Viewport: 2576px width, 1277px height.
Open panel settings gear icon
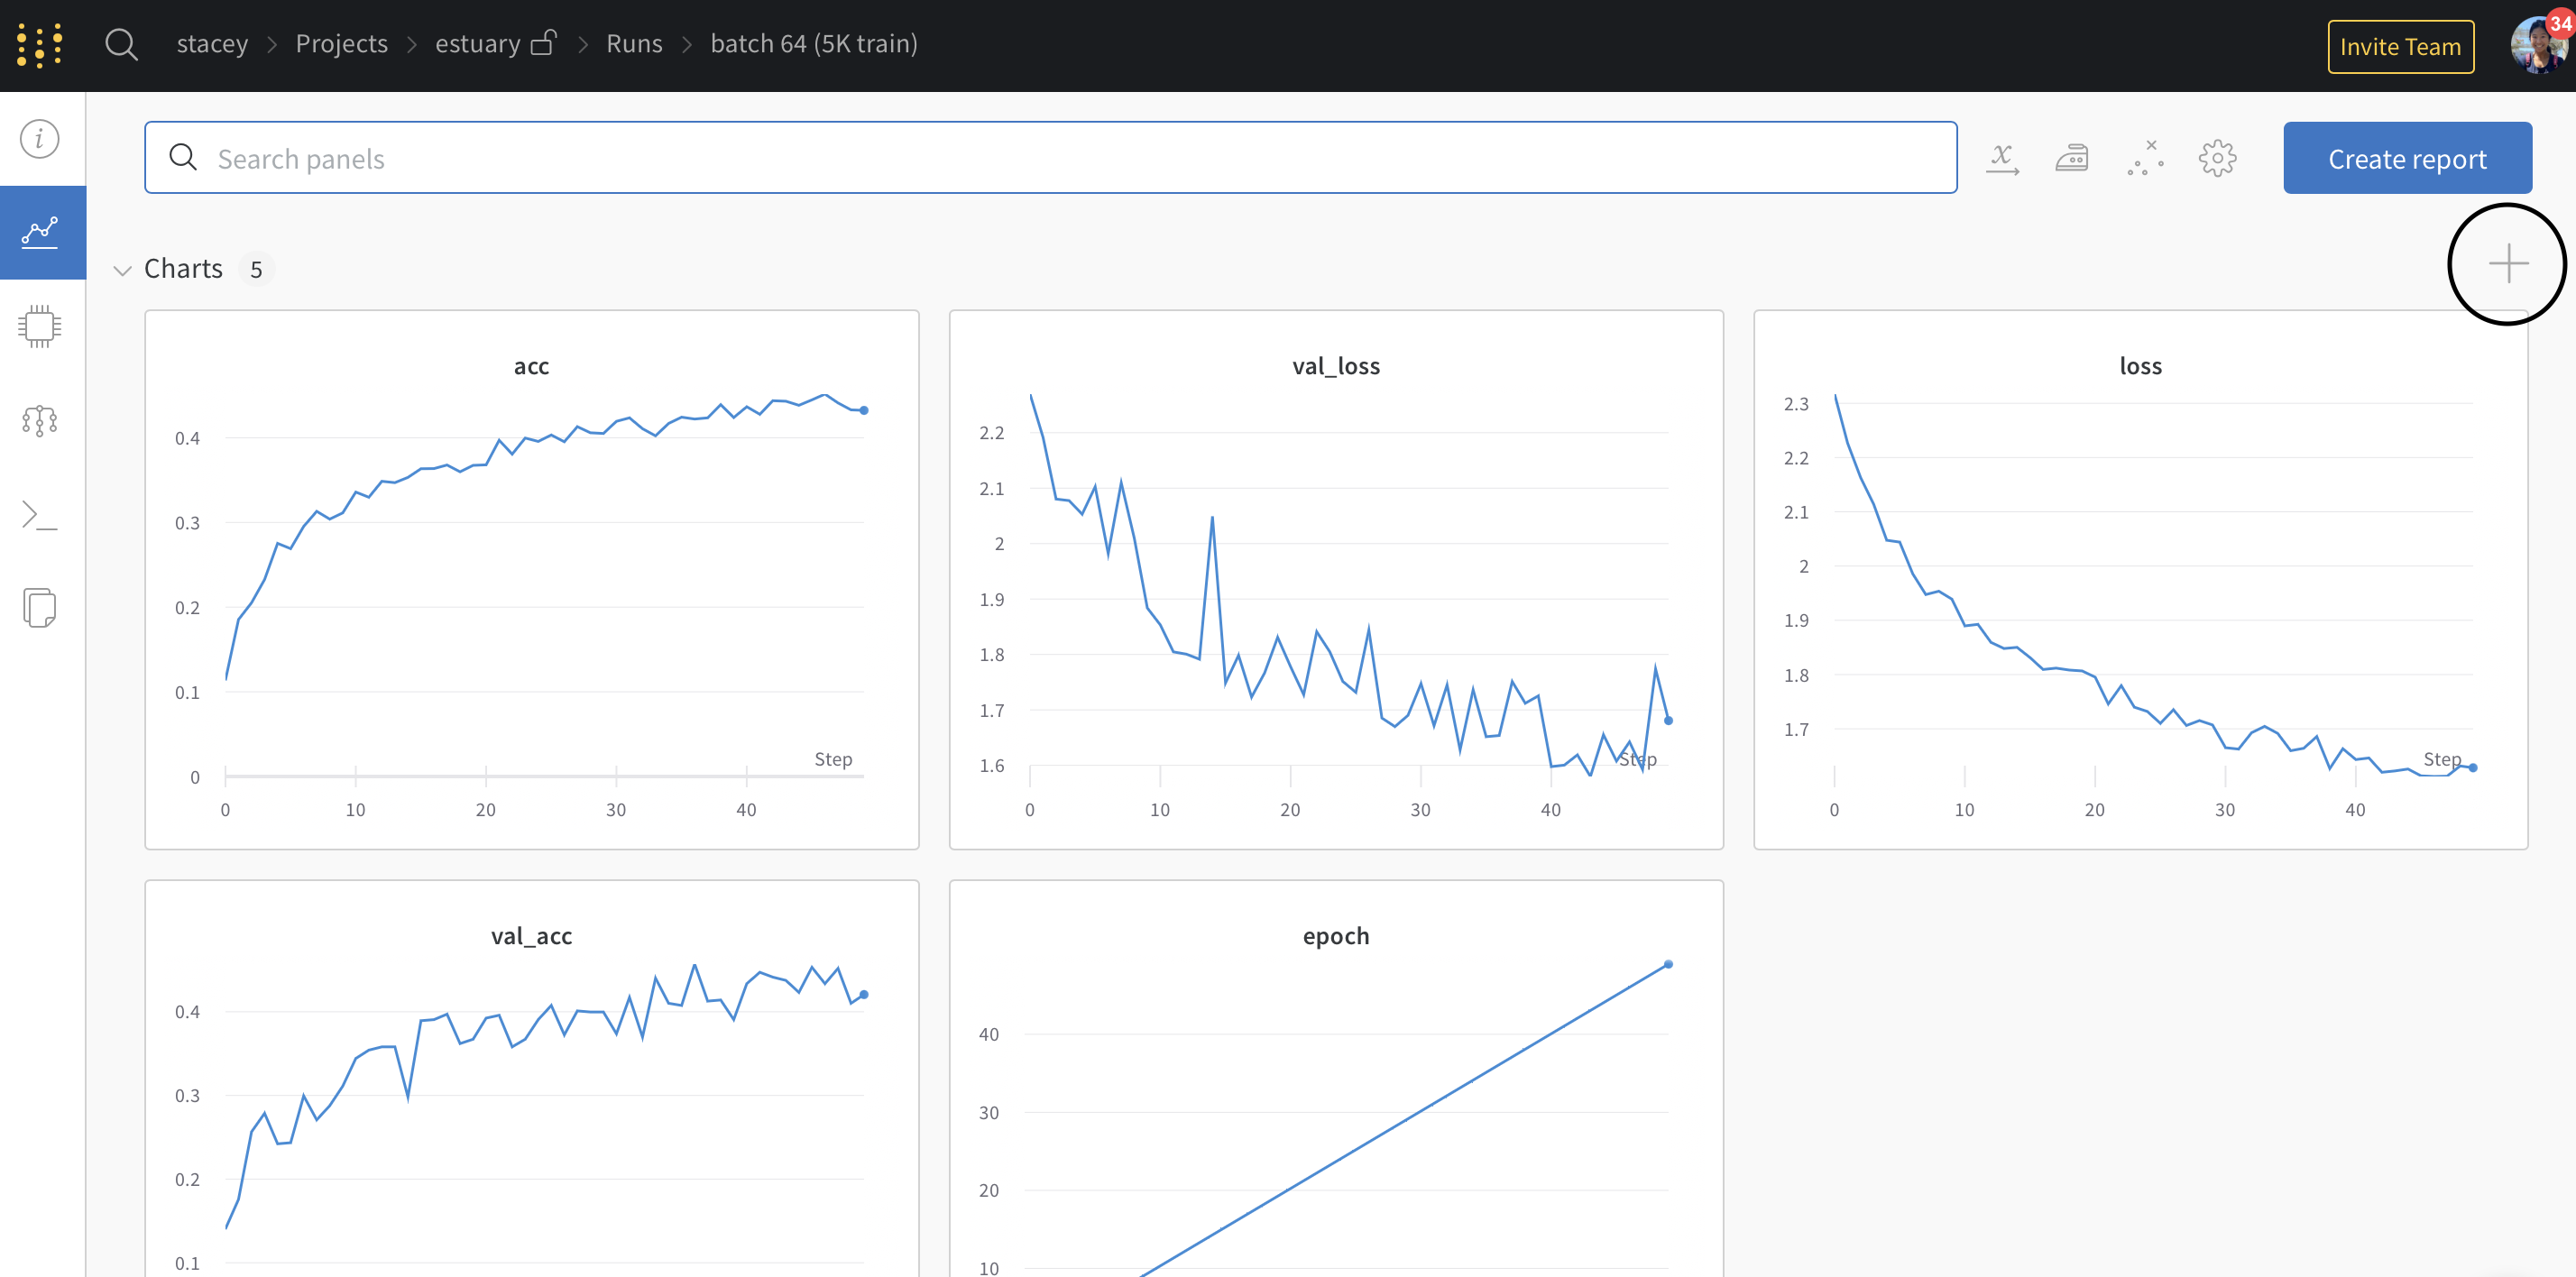pyautogui.click(x=2217, y=158)
